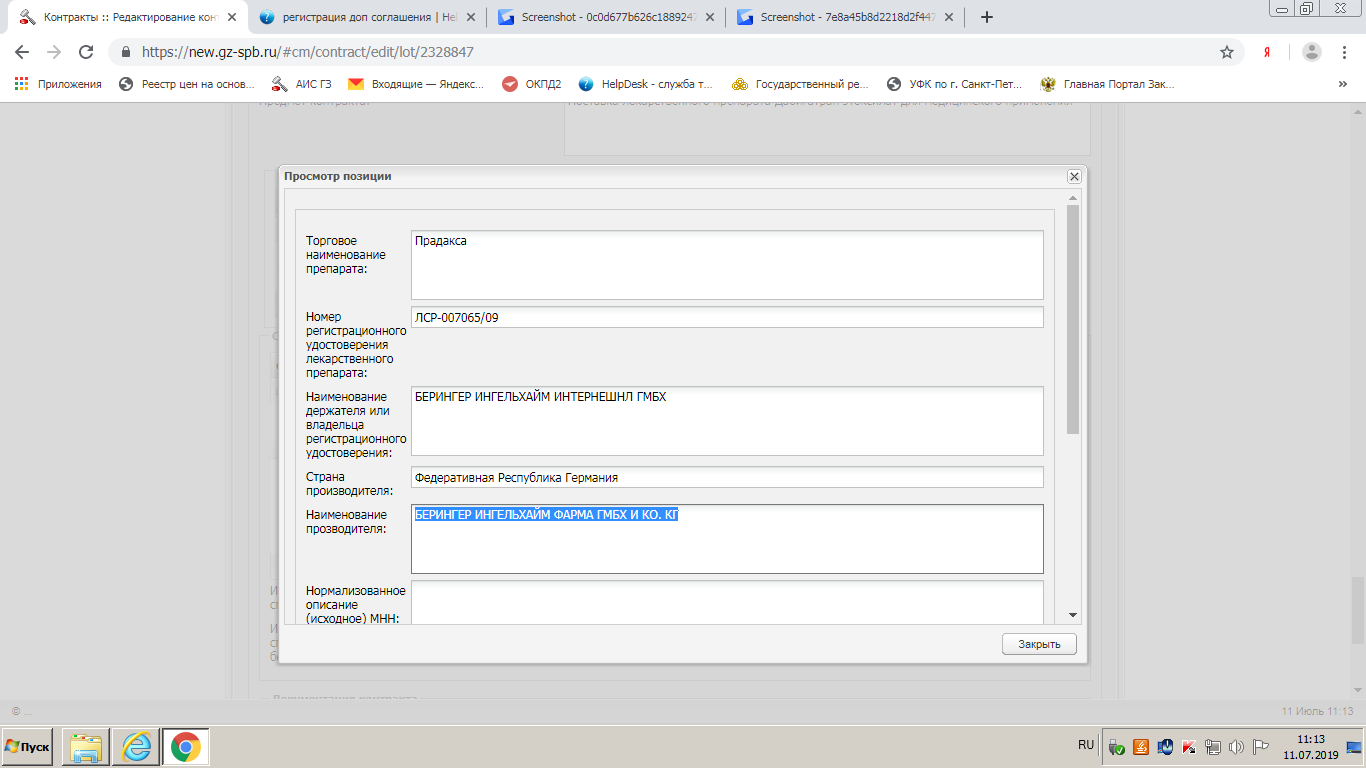Open File Explorer from the taskbar
This screenshot has width=1366, height=768.
pos(86,747)
